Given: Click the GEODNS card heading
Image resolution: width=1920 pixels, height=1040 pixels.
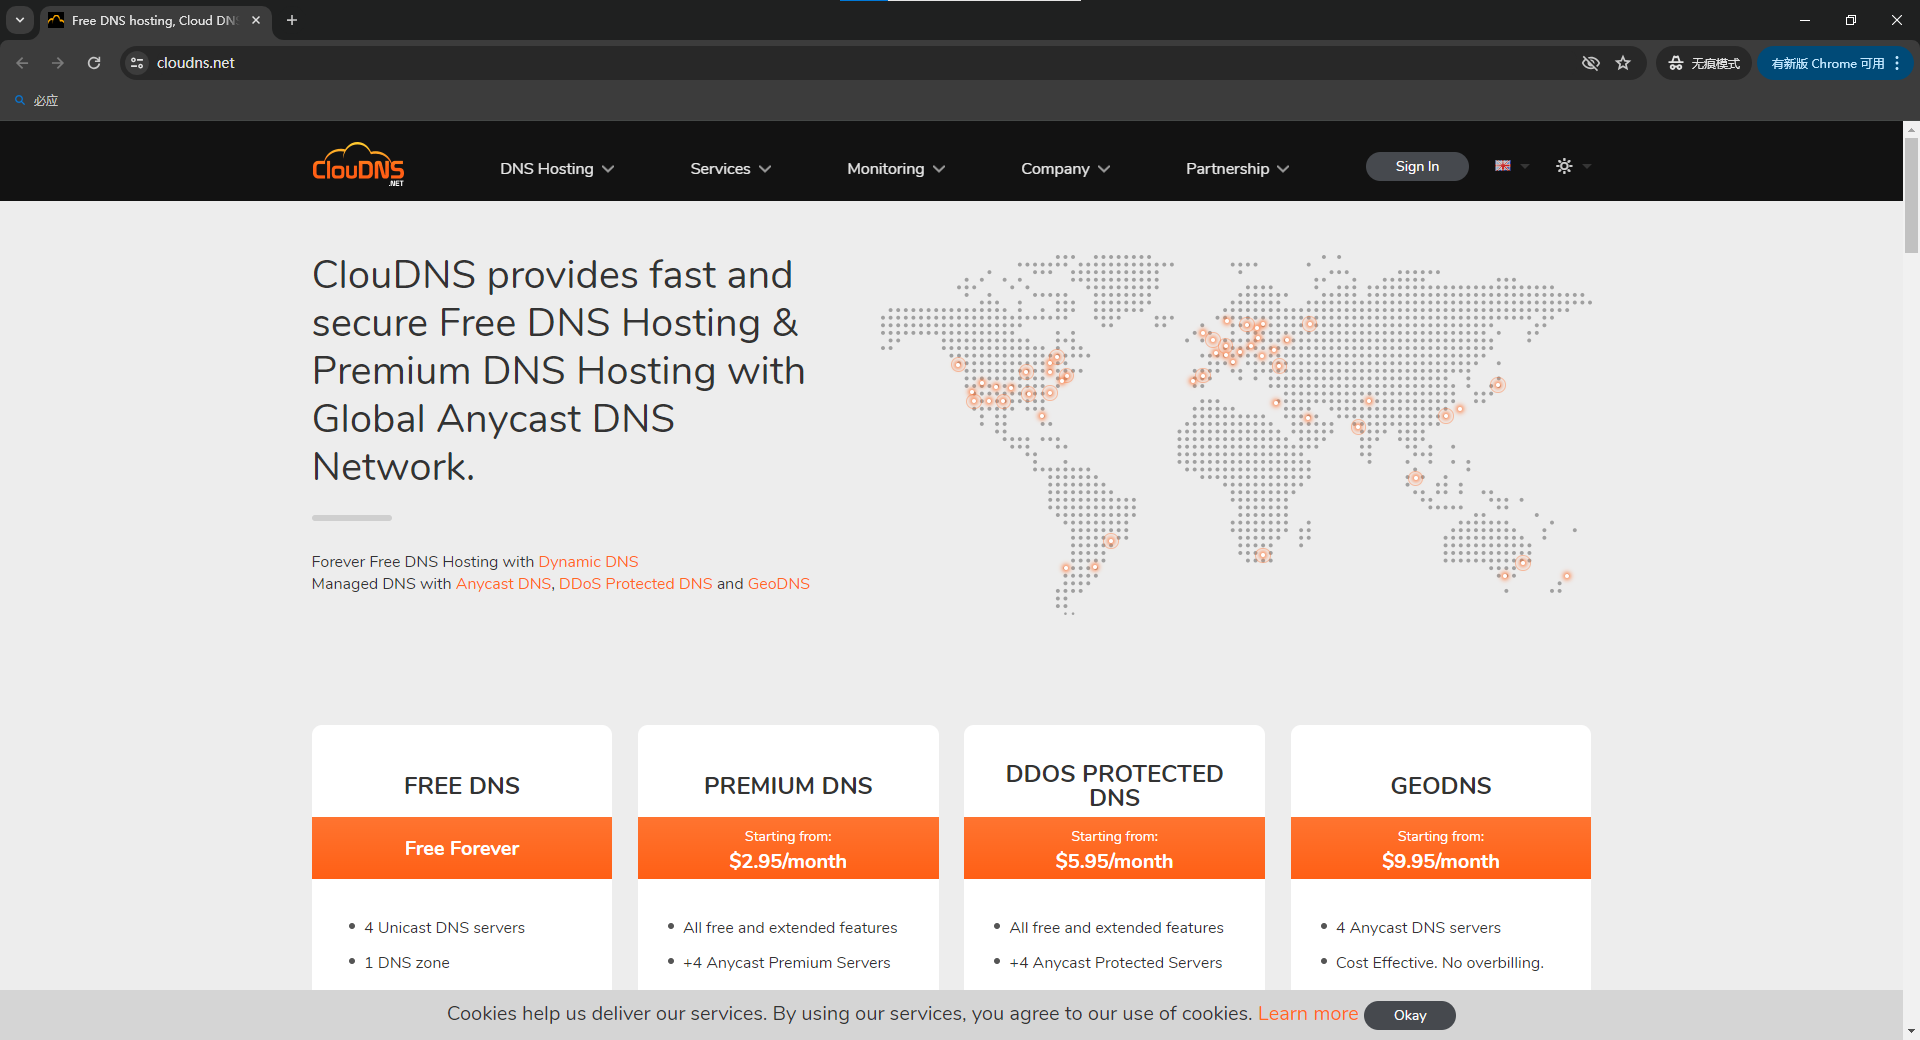Looking at the screenshot, I should [1441, 786].
